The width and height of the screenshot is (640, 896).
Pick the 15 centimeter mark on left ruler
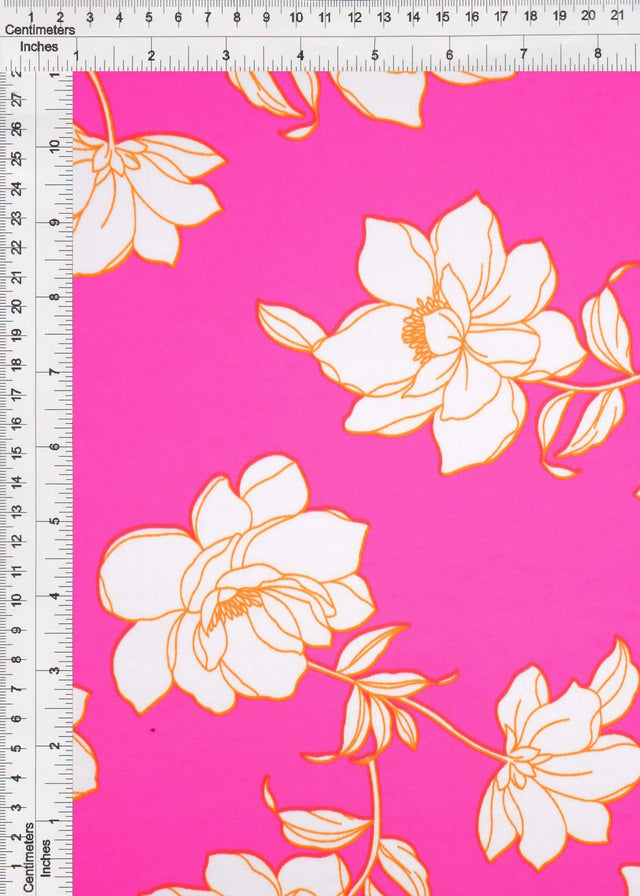click(17, 452)
